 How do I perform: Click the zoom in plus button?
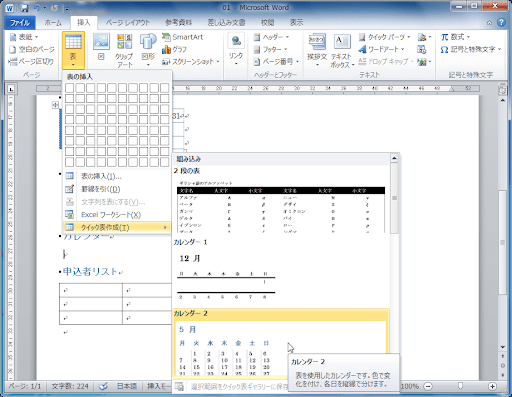[x=492, y=386]
